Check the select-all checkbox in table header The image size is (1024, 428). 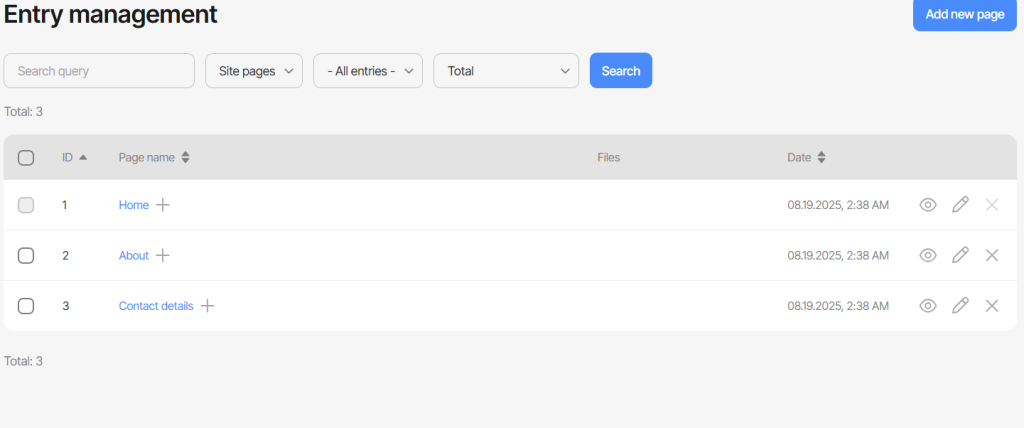(x=26, y=157)
